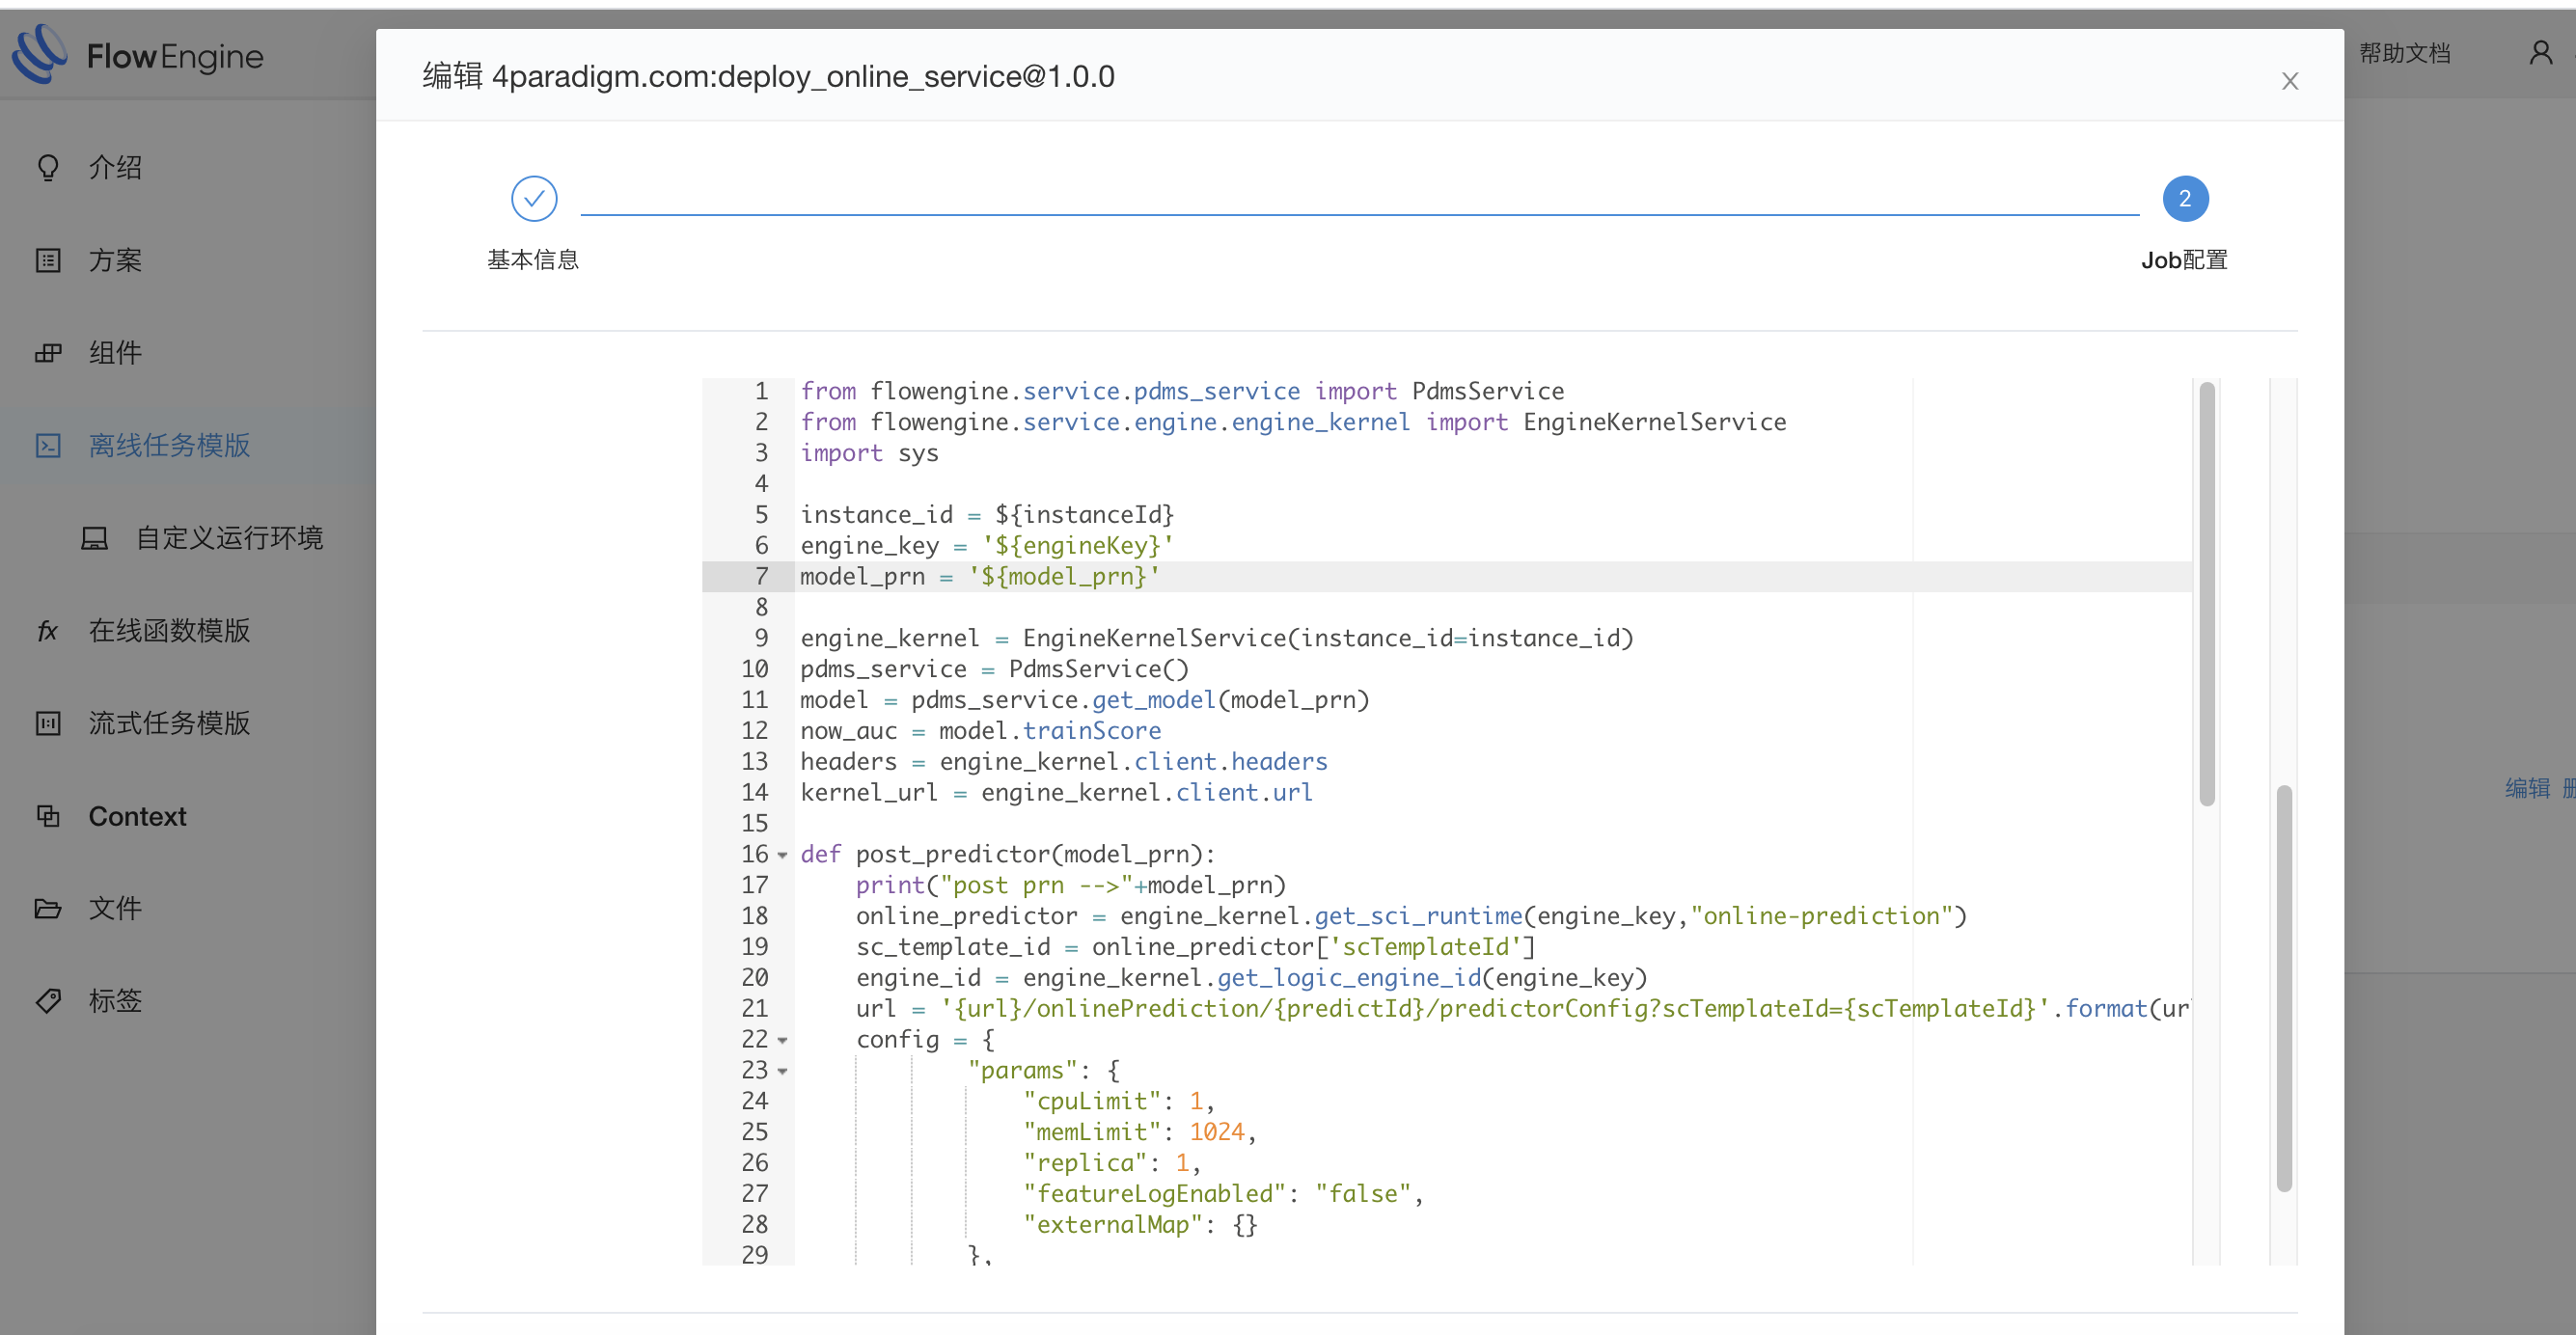
Task: Click the list icon beside 方案
Action: click(48, 260)
